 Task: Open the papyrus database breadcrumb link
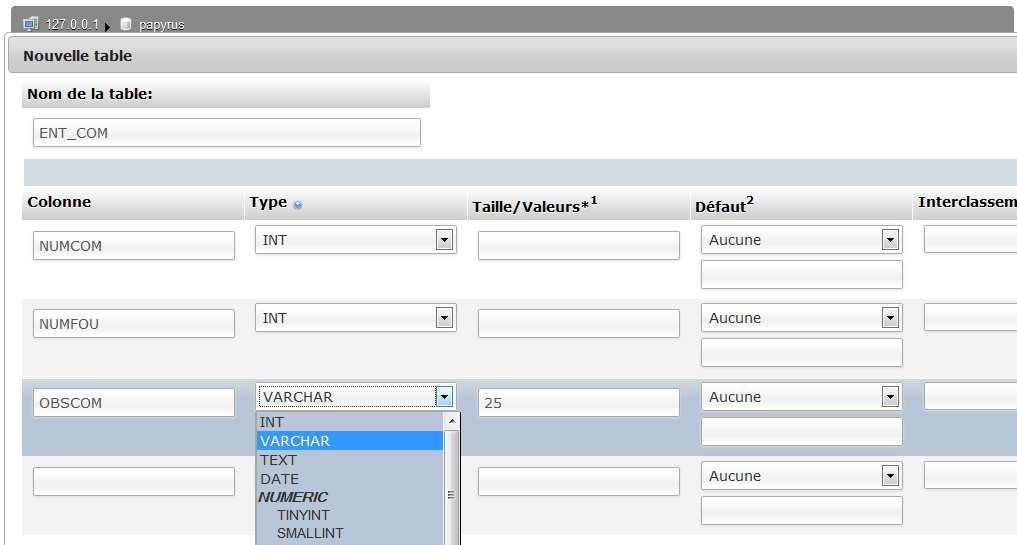point(161,25)
